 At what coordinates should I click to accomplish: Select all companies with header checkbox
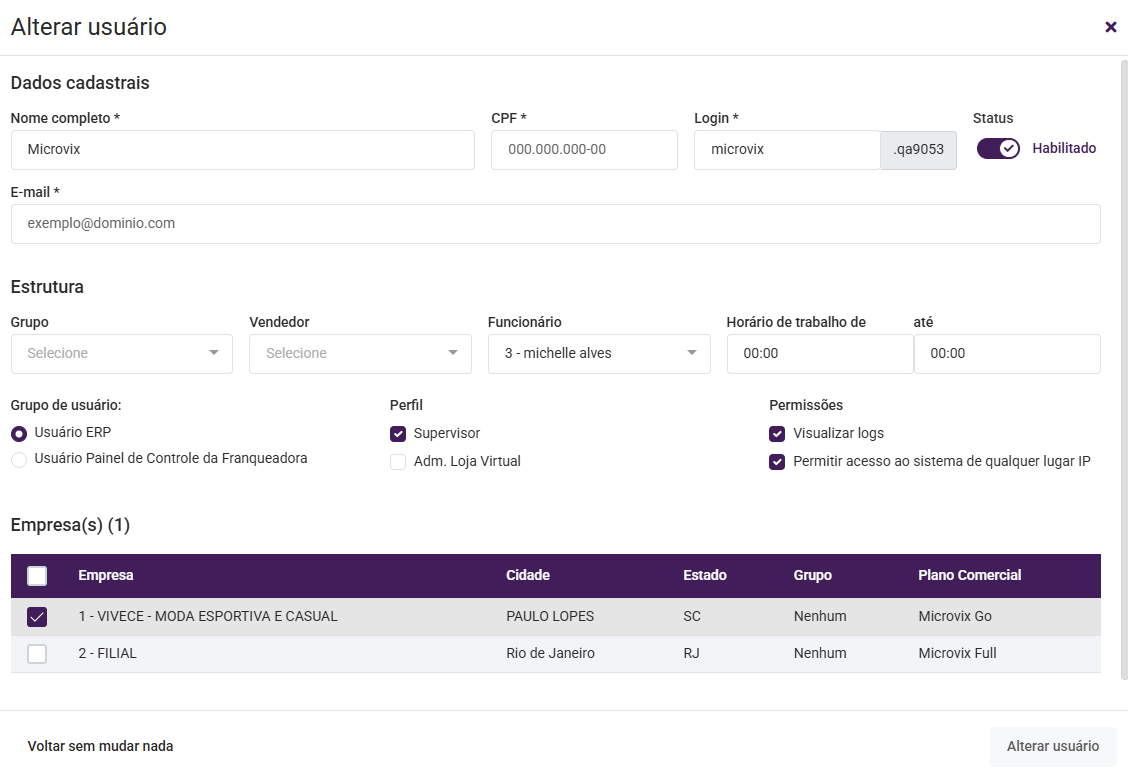[37, 576]
